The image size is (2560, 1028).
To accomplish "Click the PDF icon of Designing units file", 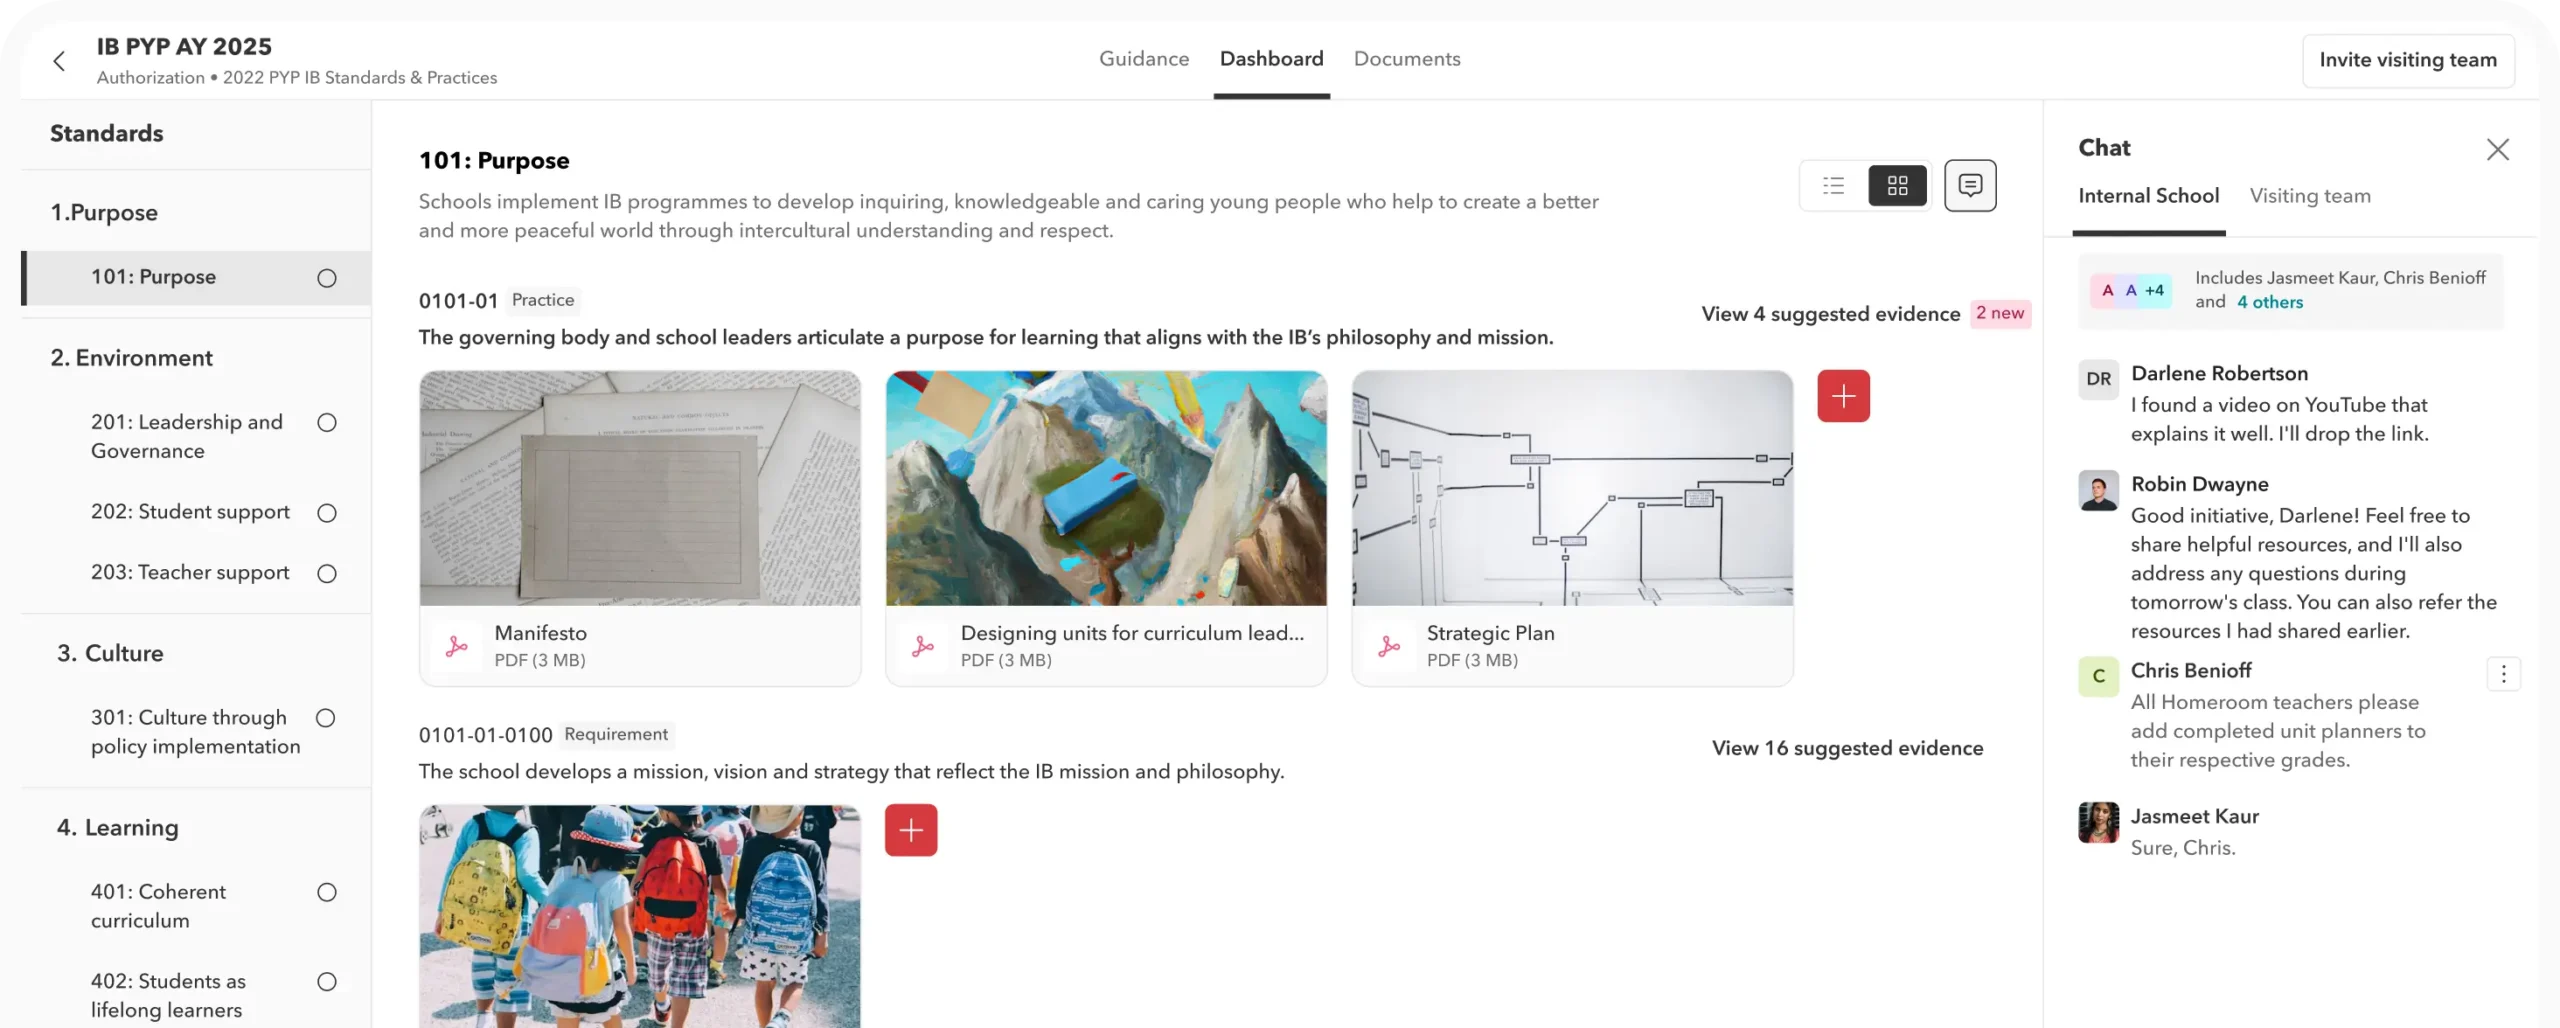I will pyautogui.click(x=923, y=646).
